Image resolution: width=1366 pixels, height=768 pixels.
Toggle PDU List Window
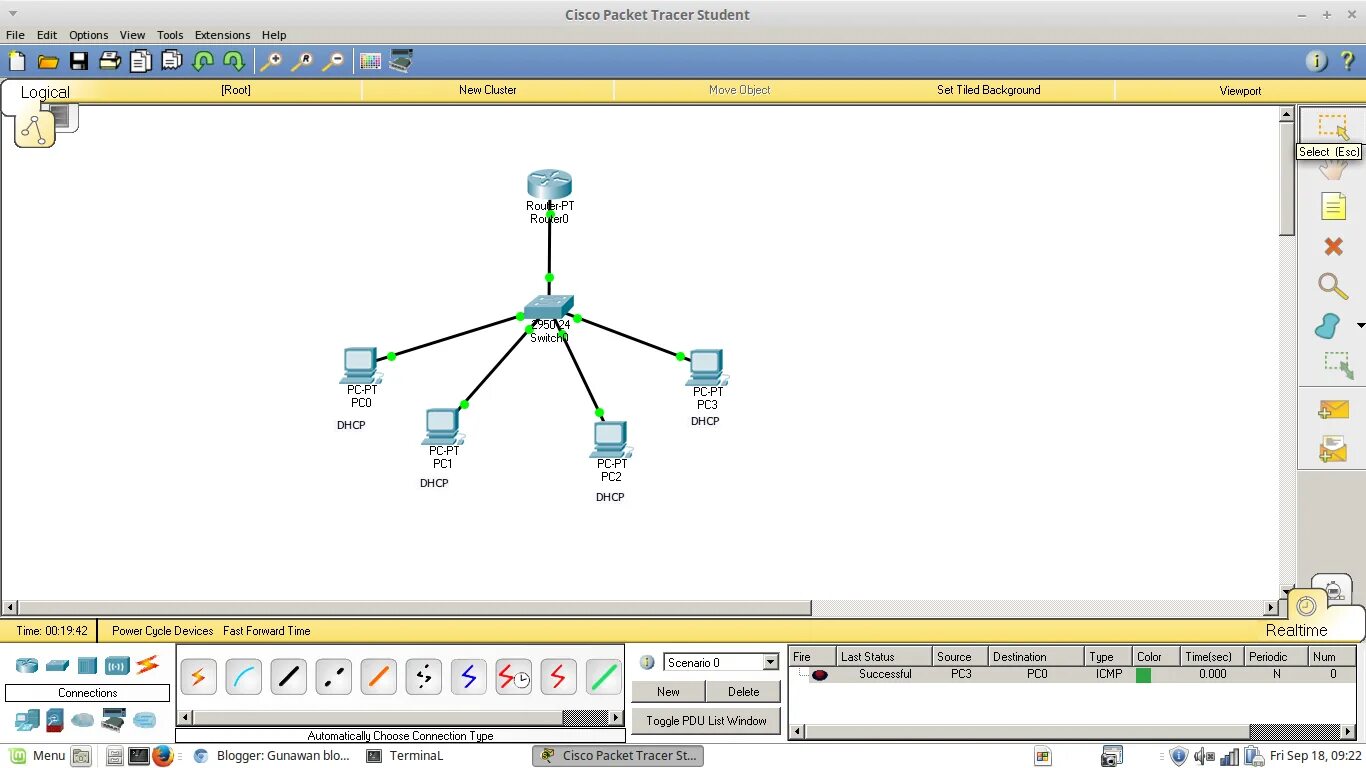tap(706, 720)
